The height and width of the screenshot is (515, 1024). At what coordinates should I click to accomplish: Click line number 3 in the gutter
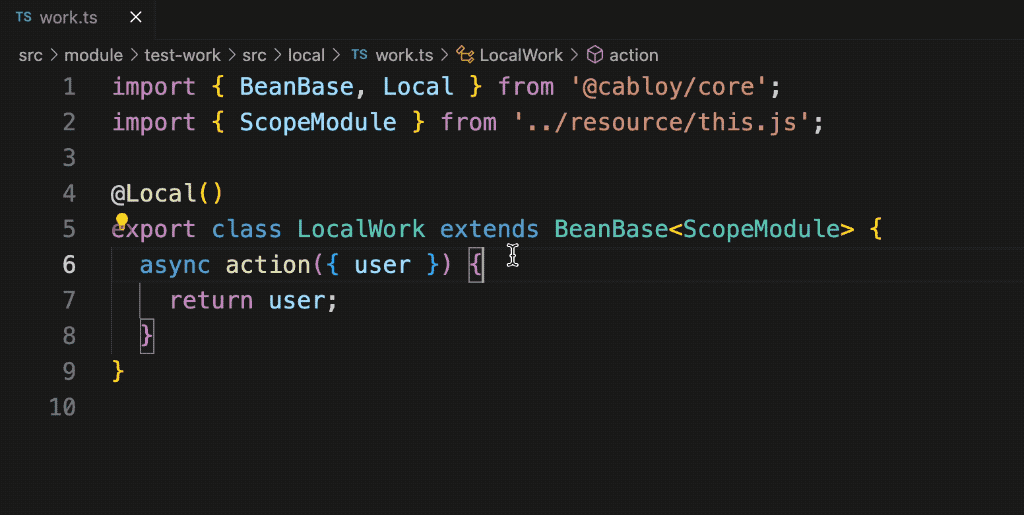click(x=69, y=158)
